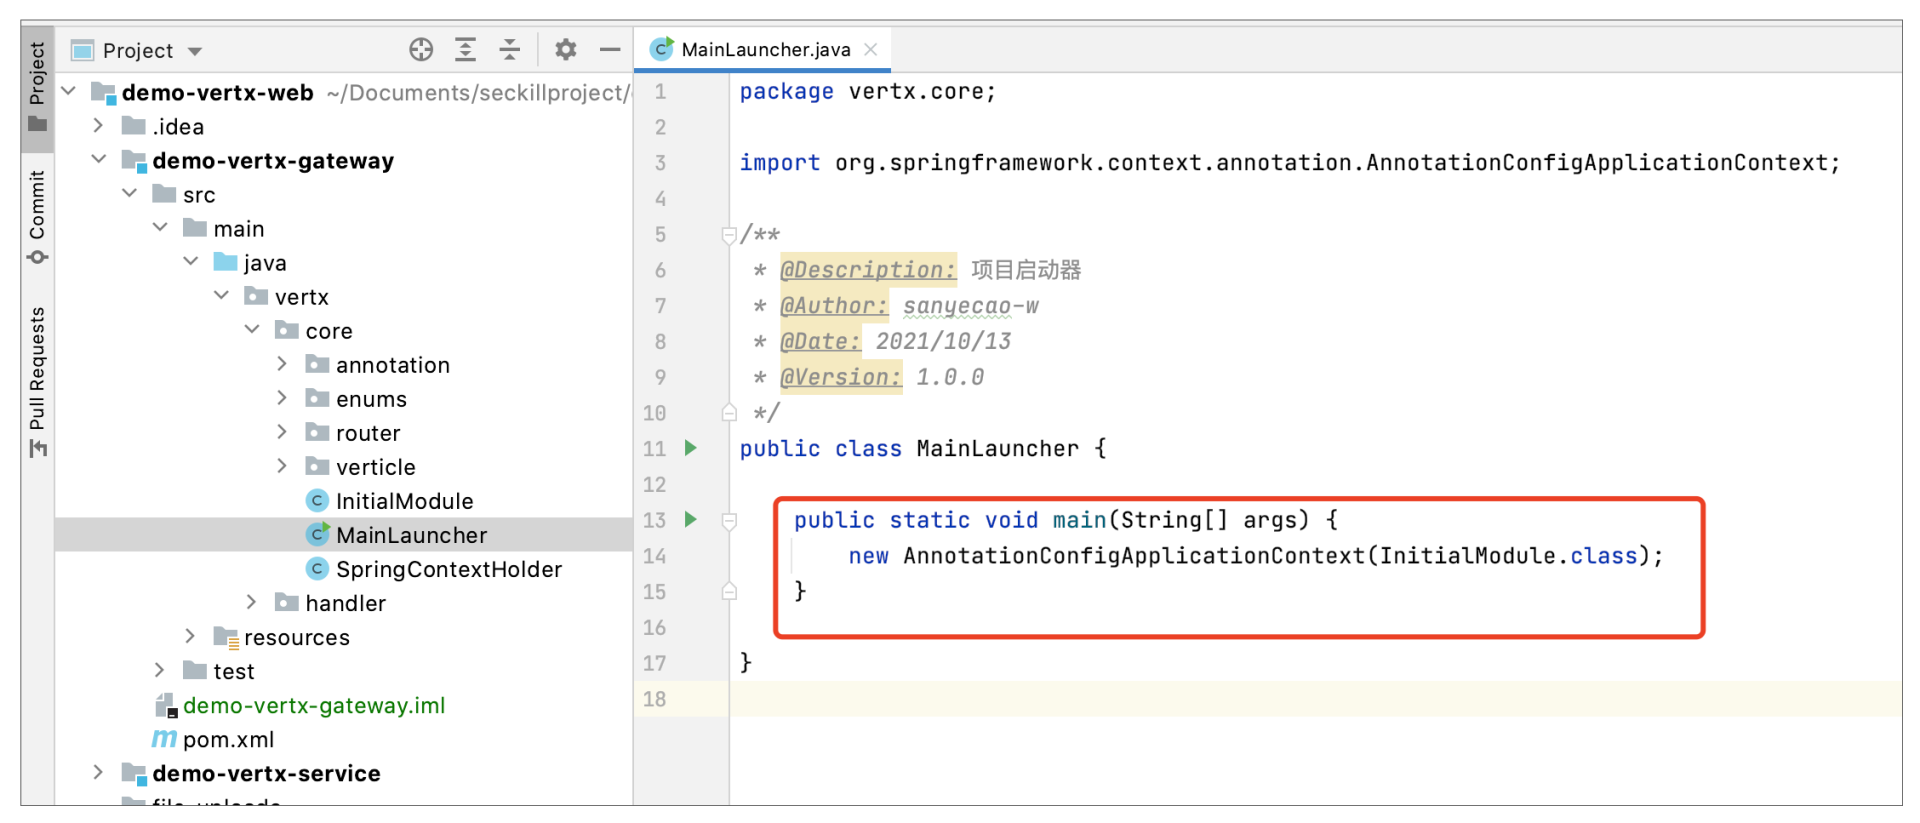Select pom.xml in the project tree
Image resolution: width=1920 pixels, height=823 pixels.
click(228, 739)
